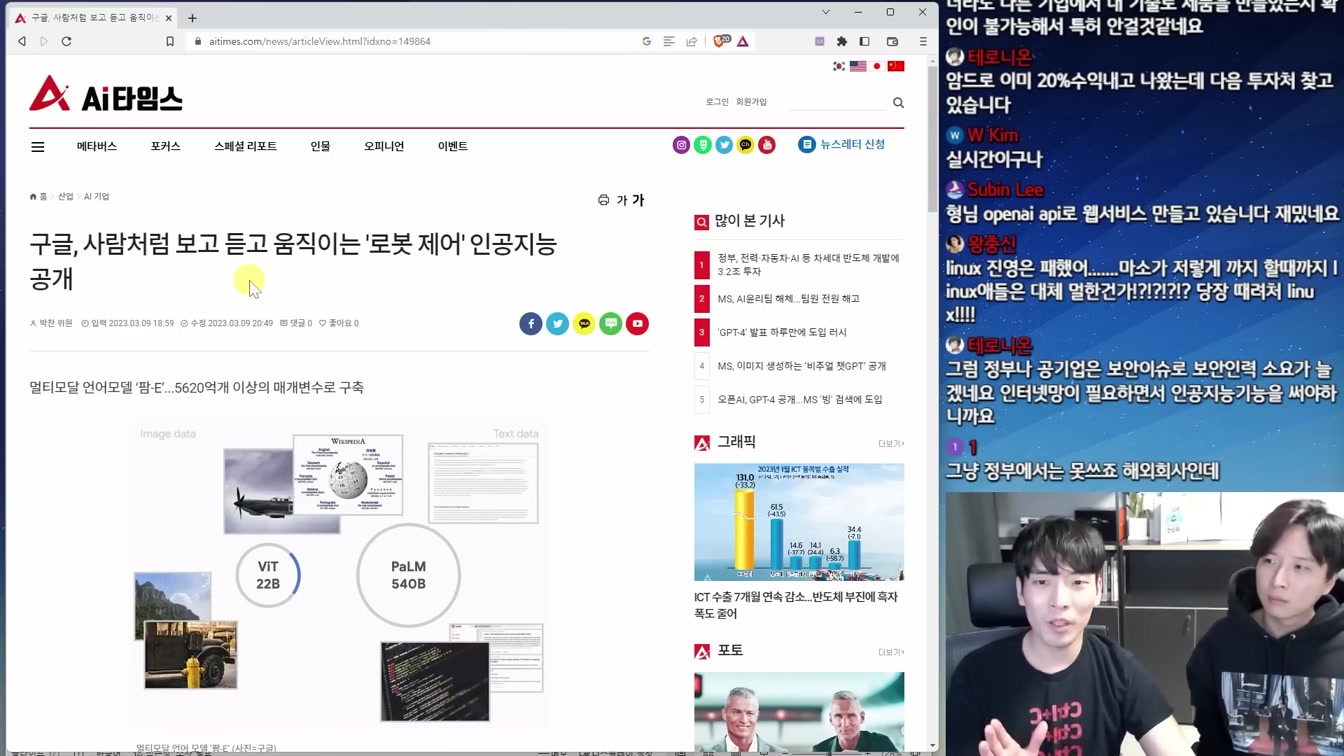Screen dimensions: 1344x756
Task: Open article 'MS, AI윤리팀 해체'
Action: coord(788,299)
